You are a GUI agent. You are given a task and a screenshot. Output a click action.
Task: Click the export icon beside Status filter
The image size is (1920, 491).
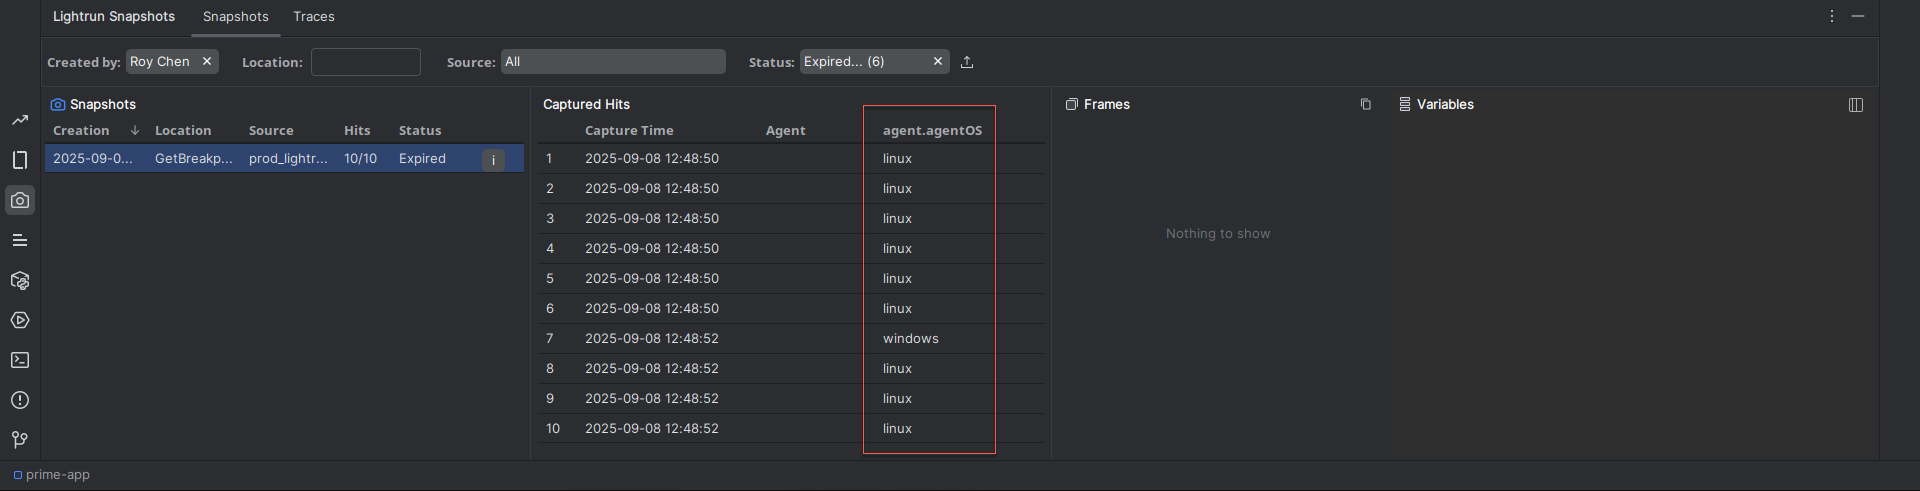click(x=967, y=62)
